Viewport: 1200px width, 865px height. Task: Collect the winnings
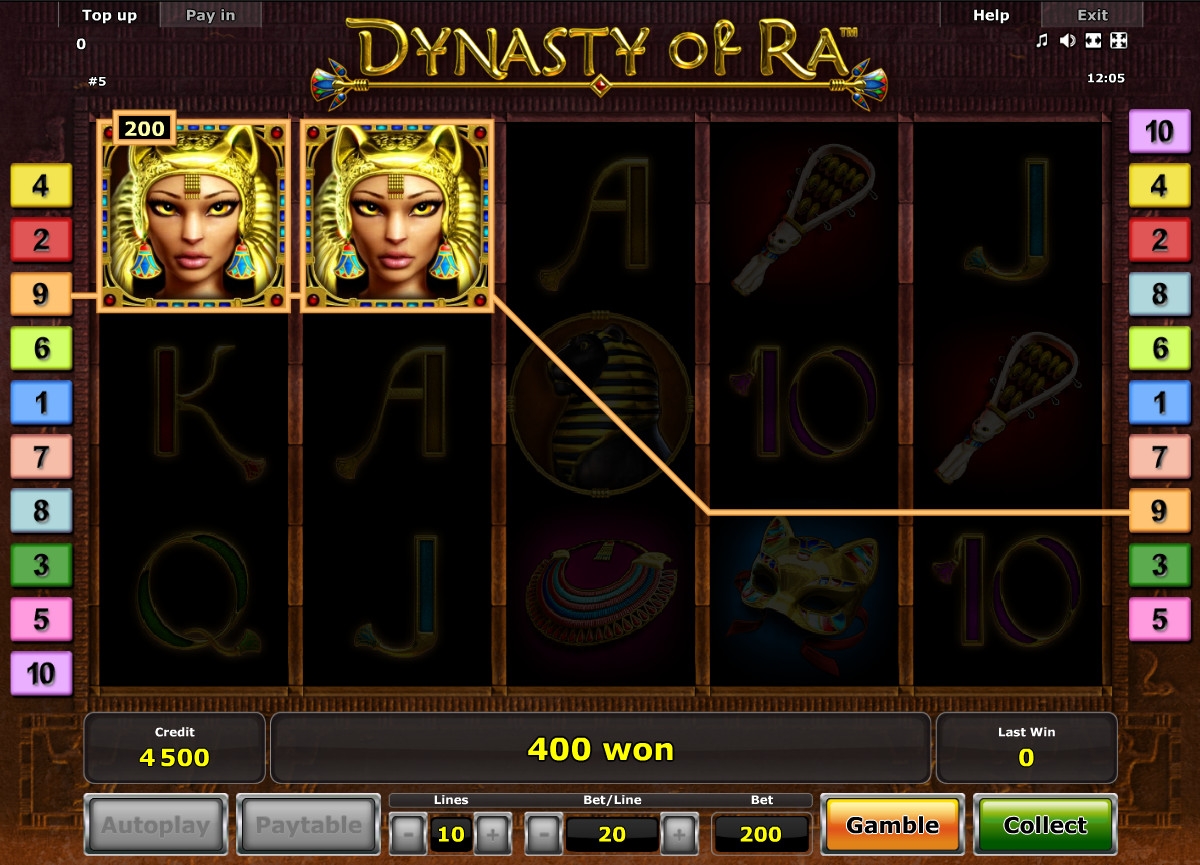(1045, 826)
